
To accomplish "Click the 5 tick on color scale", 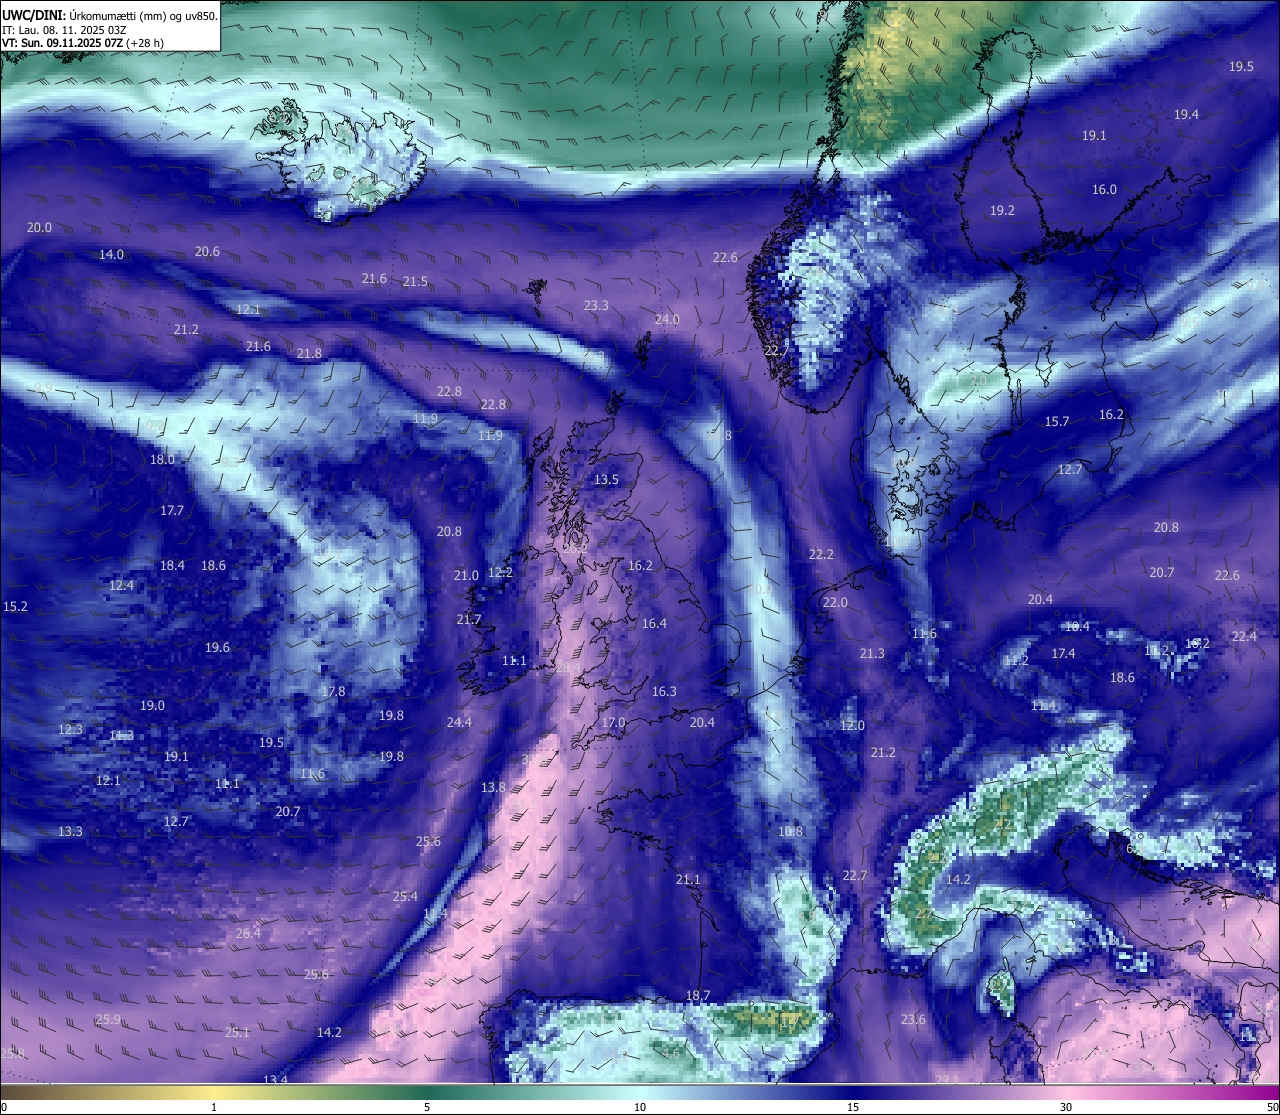I will point(427,1107).
